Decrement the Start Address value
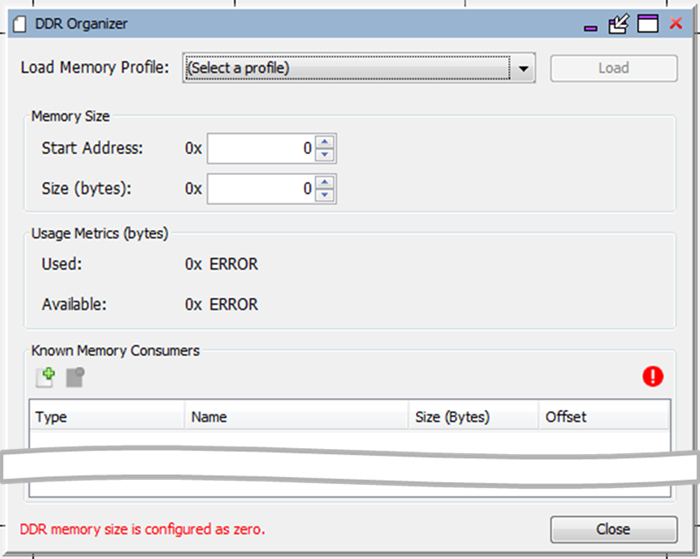Image resolution: width=700 pixels, height=559 pixels. [x=325, y=154]
